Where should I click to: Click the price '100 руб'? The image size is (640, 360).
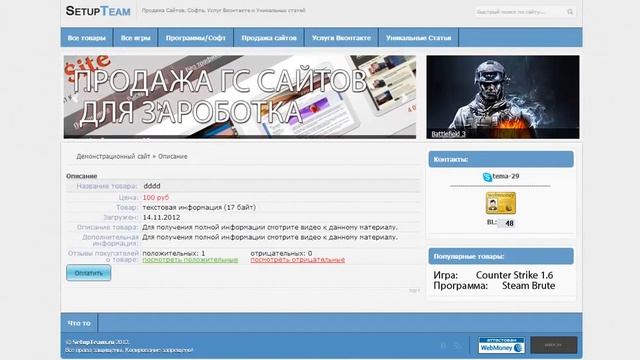tap(156, 198)
